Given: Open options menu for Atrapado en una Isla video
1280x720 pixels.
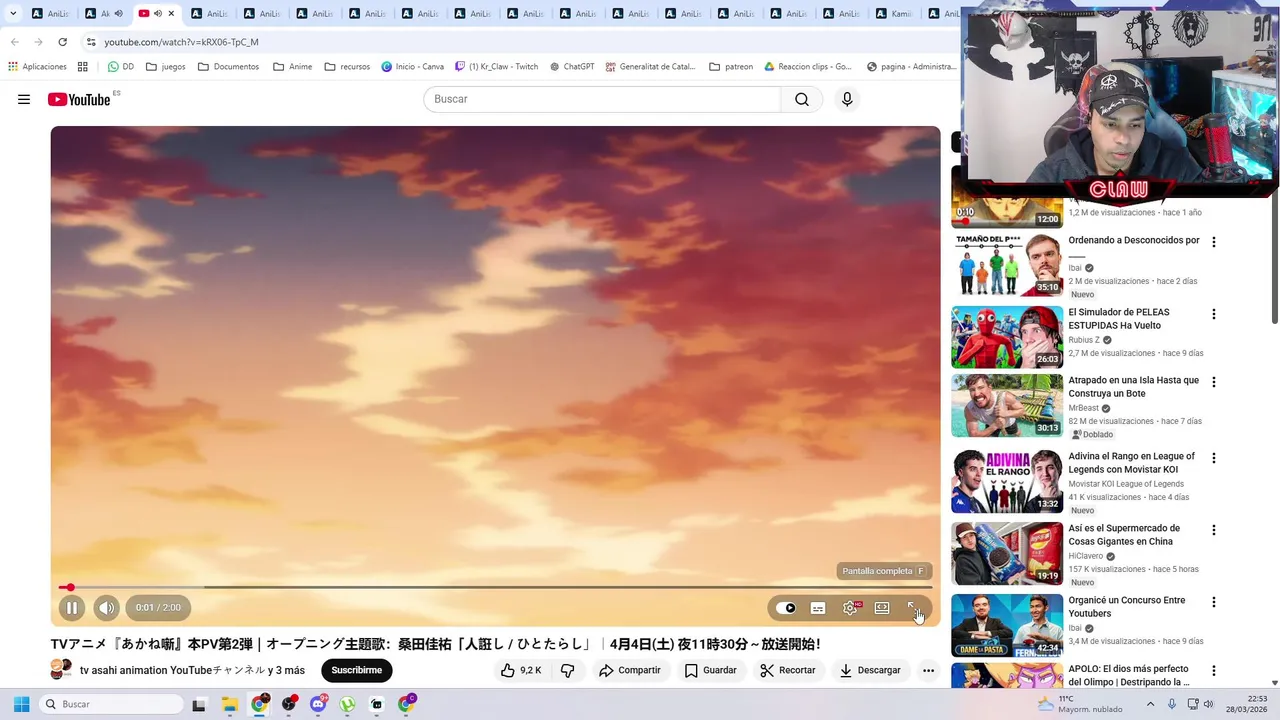Looking at the screenshot, I should (x=1214, y=382).
